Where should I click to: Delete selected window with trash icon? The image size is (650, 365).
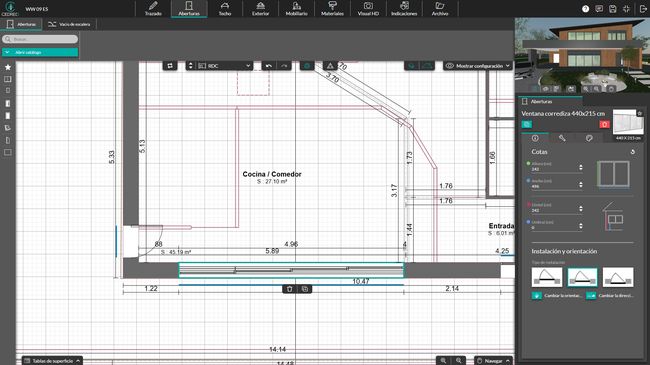[290, 289]
